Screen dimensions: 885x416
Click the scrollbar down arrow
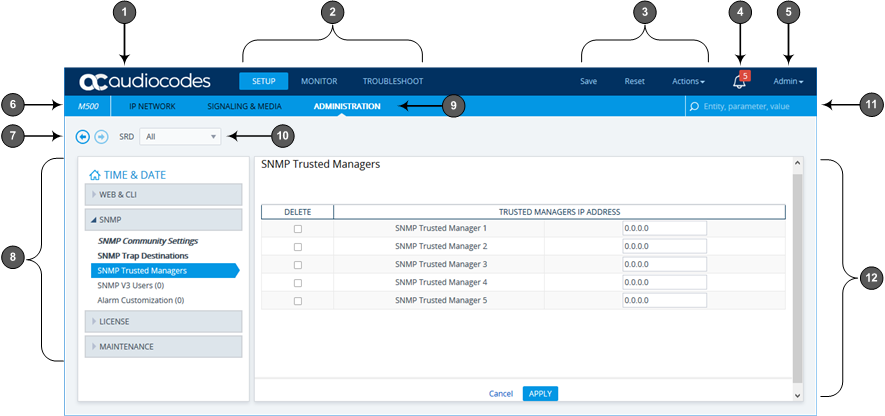coord(797,395)
